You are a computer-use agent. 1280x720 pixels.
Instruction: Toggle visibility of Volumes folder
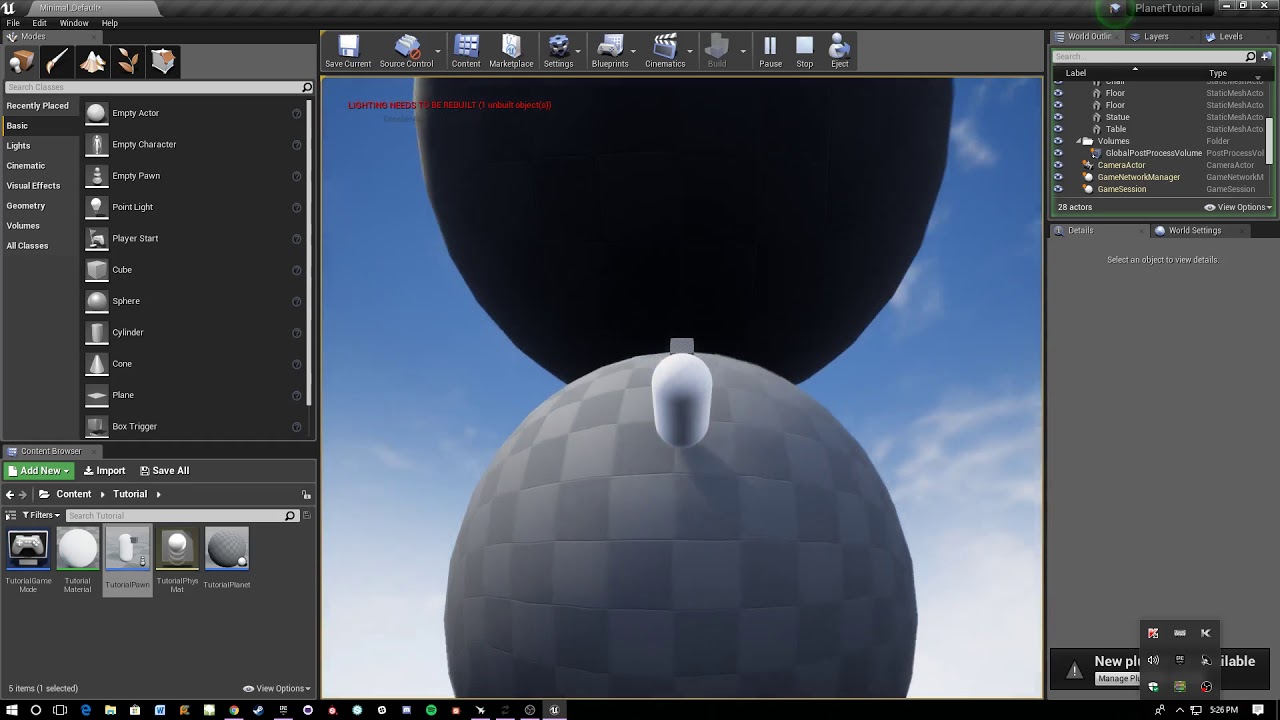(x=1058, y=141)
